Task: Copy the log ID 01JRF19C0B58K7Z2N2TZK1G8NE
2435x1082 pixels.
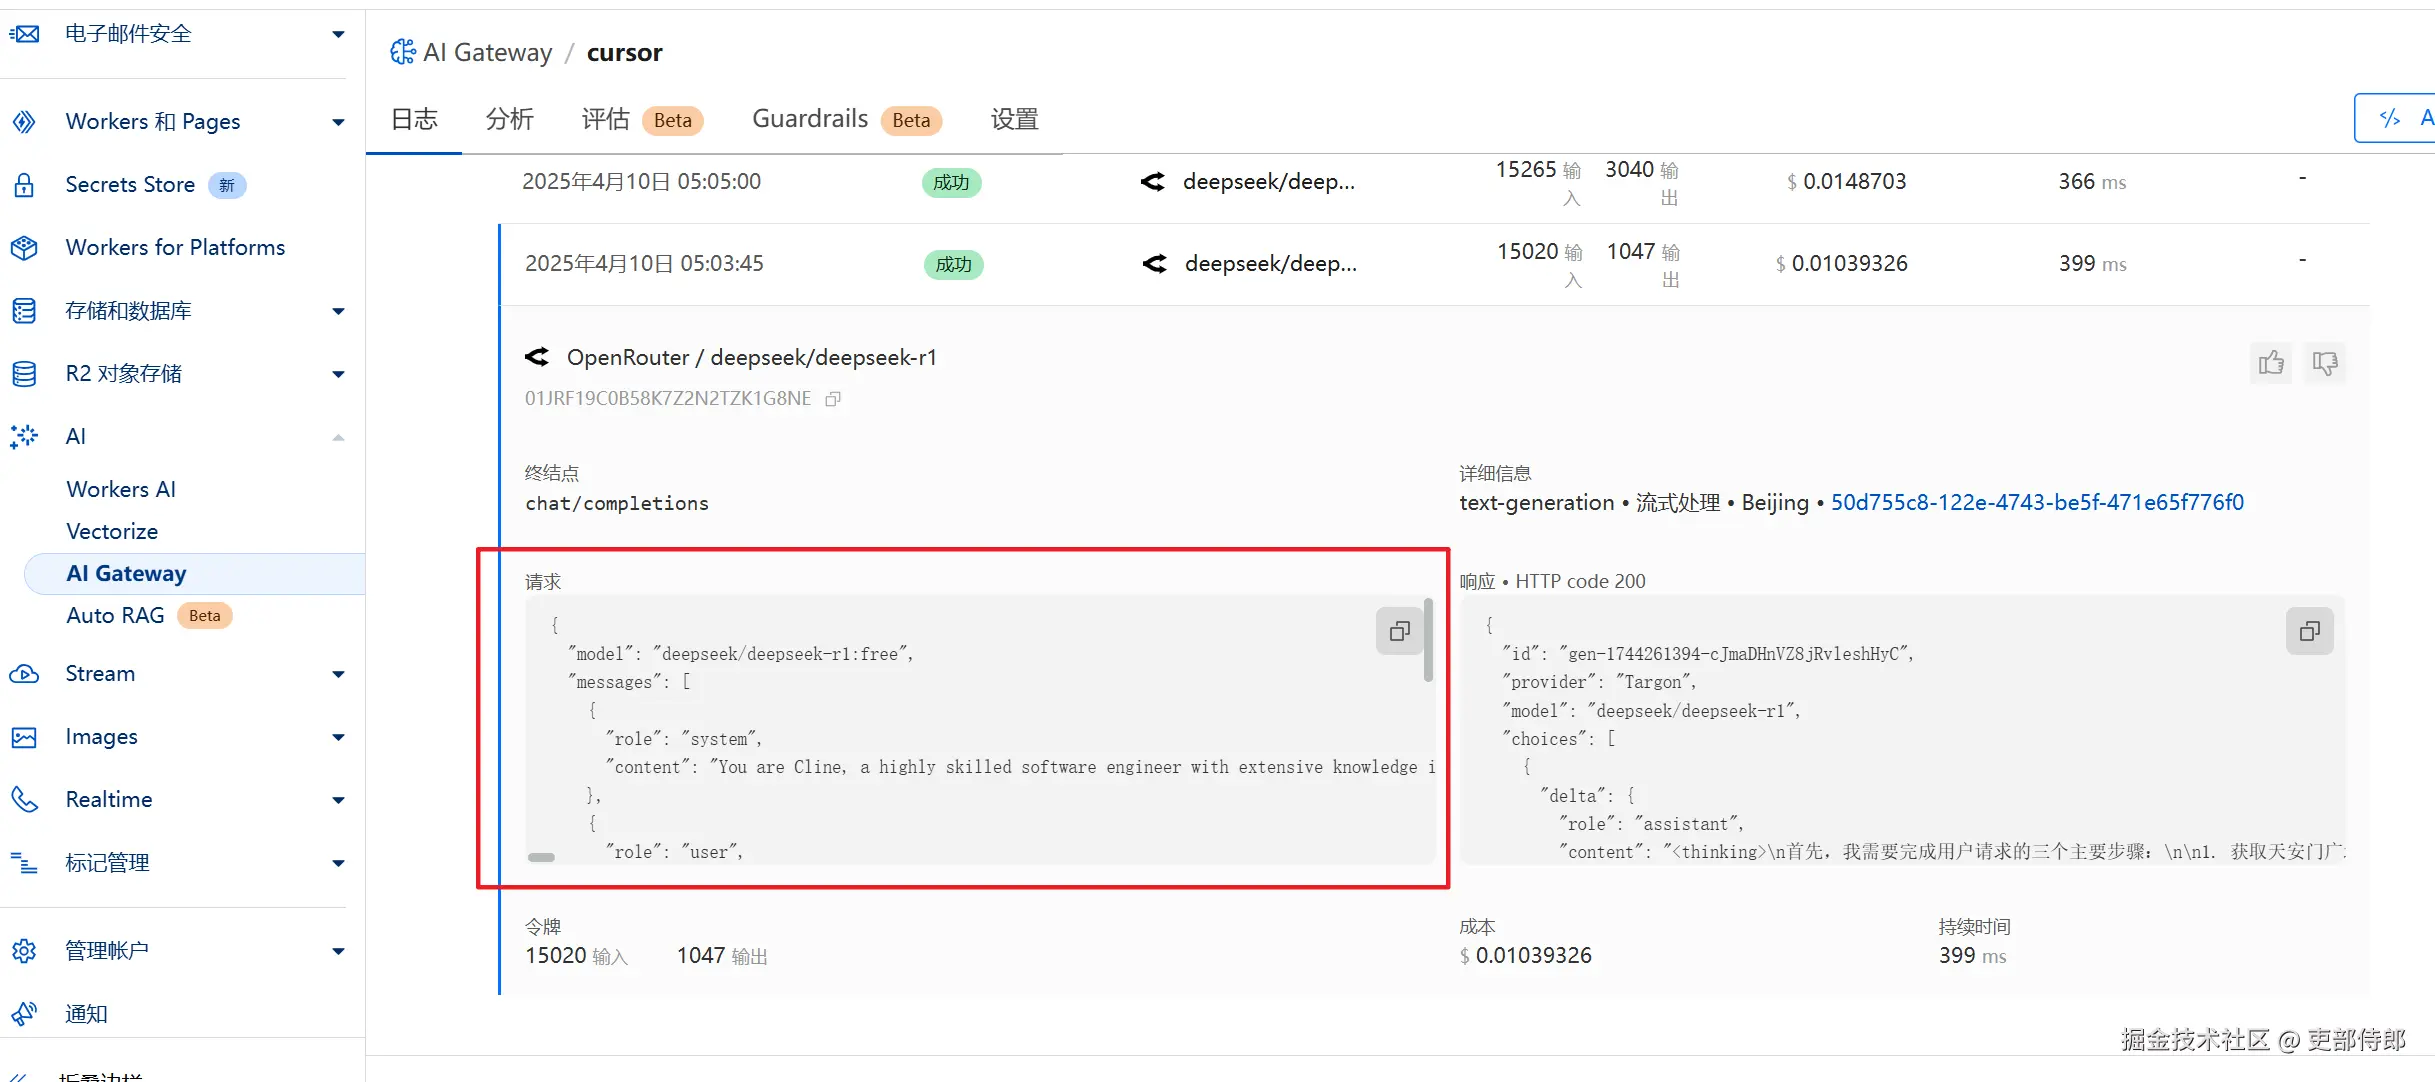Action: 833,399
